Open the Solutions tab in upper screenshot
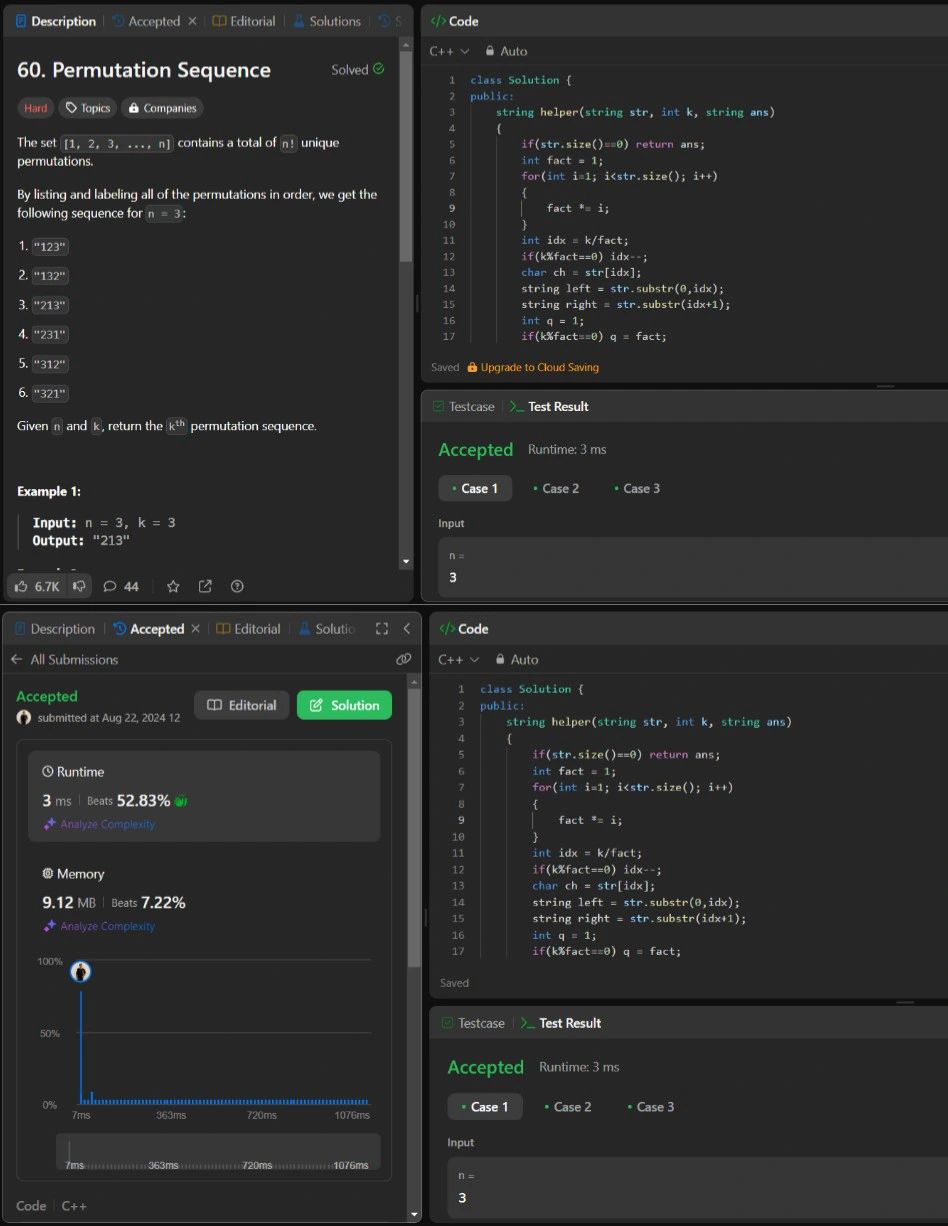This screenshot has height=1226, width=948. [326, 21]
